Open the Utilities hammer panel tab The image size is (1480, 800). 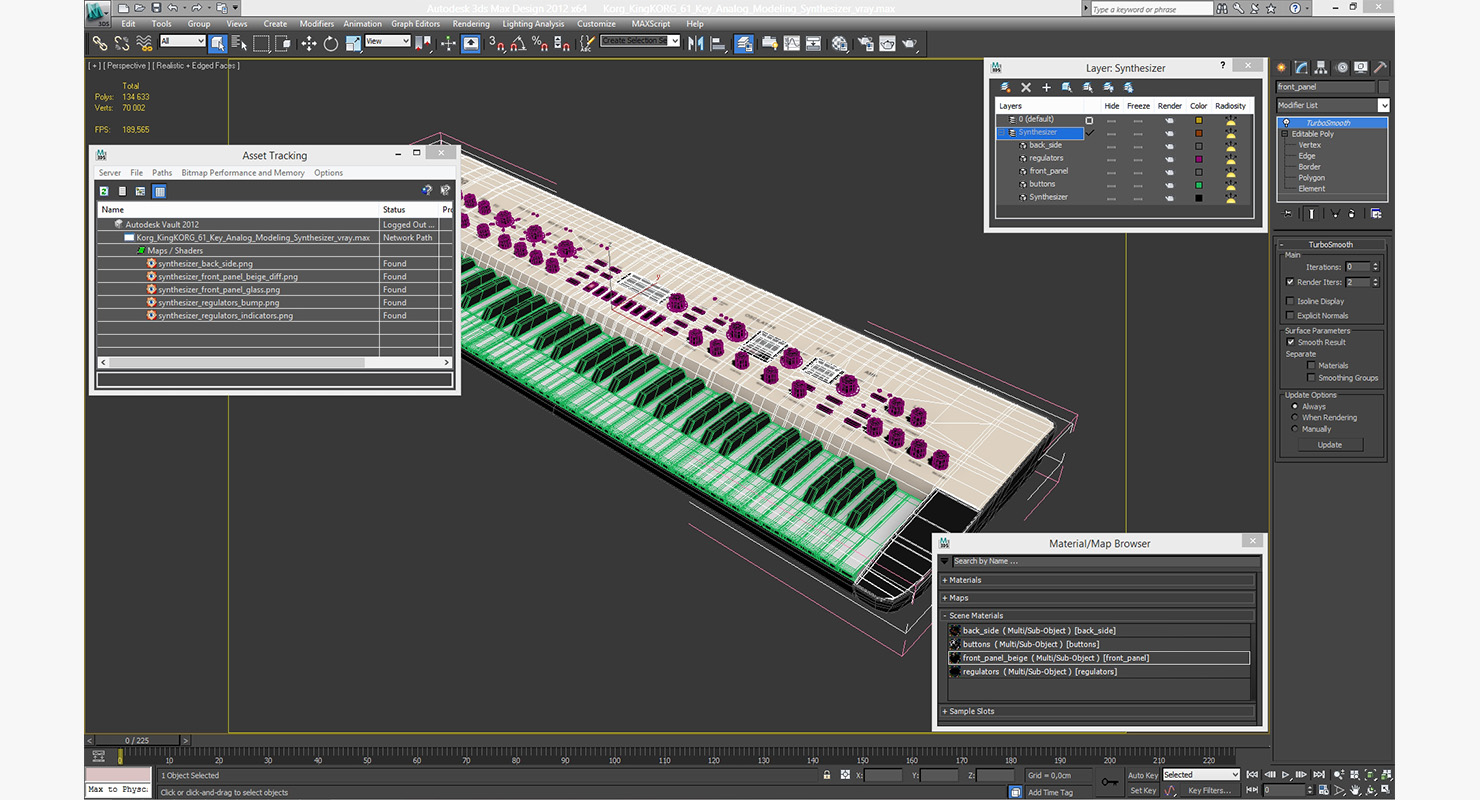coord(1380,67)
